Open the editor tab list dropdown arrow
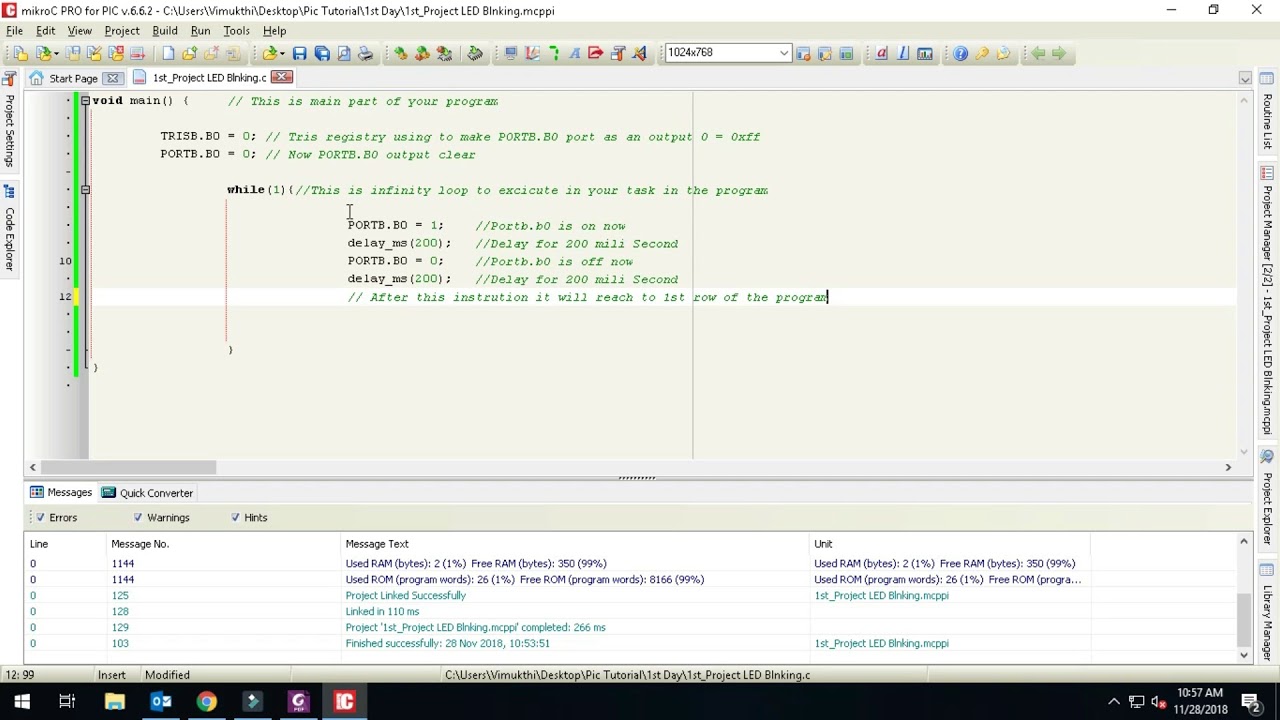This screenshot has height=720, width=1280. pyautogui.click(x=1245, y=78)
